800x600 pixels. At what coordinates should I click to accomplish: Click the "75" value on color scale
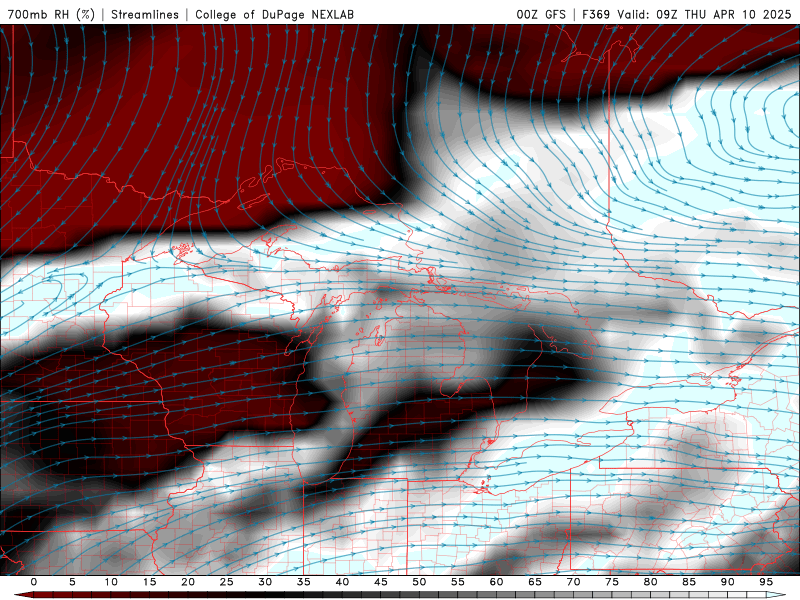pyautogui.click(x=612, y=582)
